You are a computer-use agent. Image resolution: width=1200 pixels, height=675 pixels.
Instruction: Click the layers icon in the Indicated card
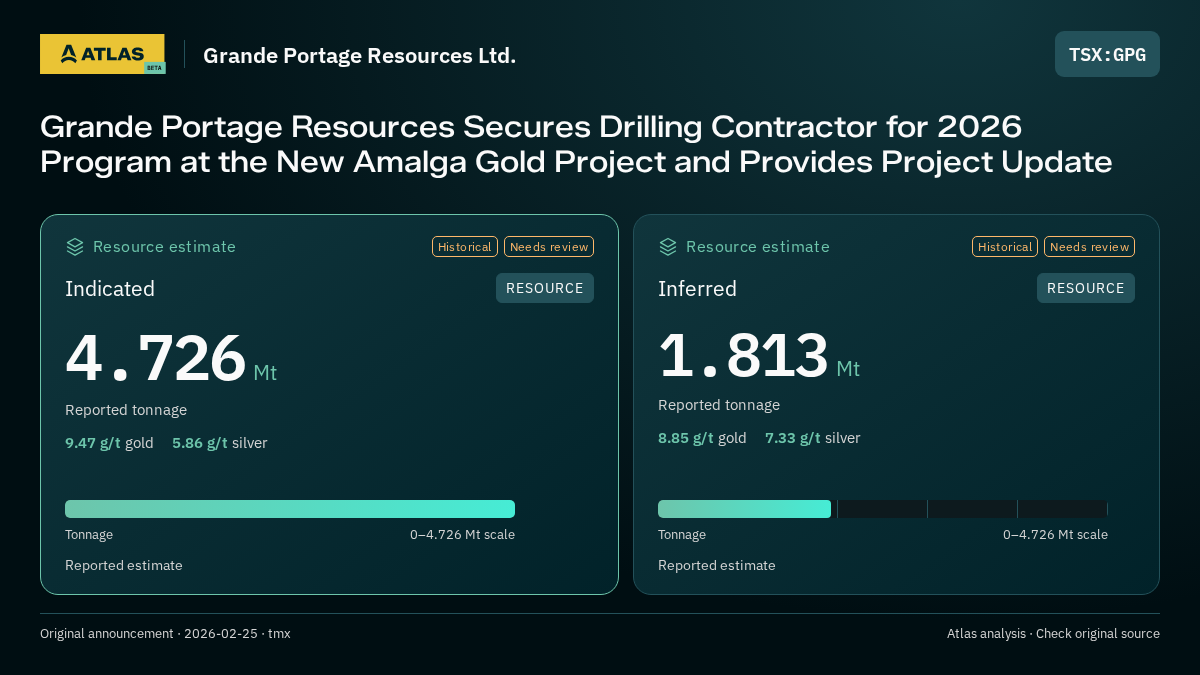click(x=75, y=246)
